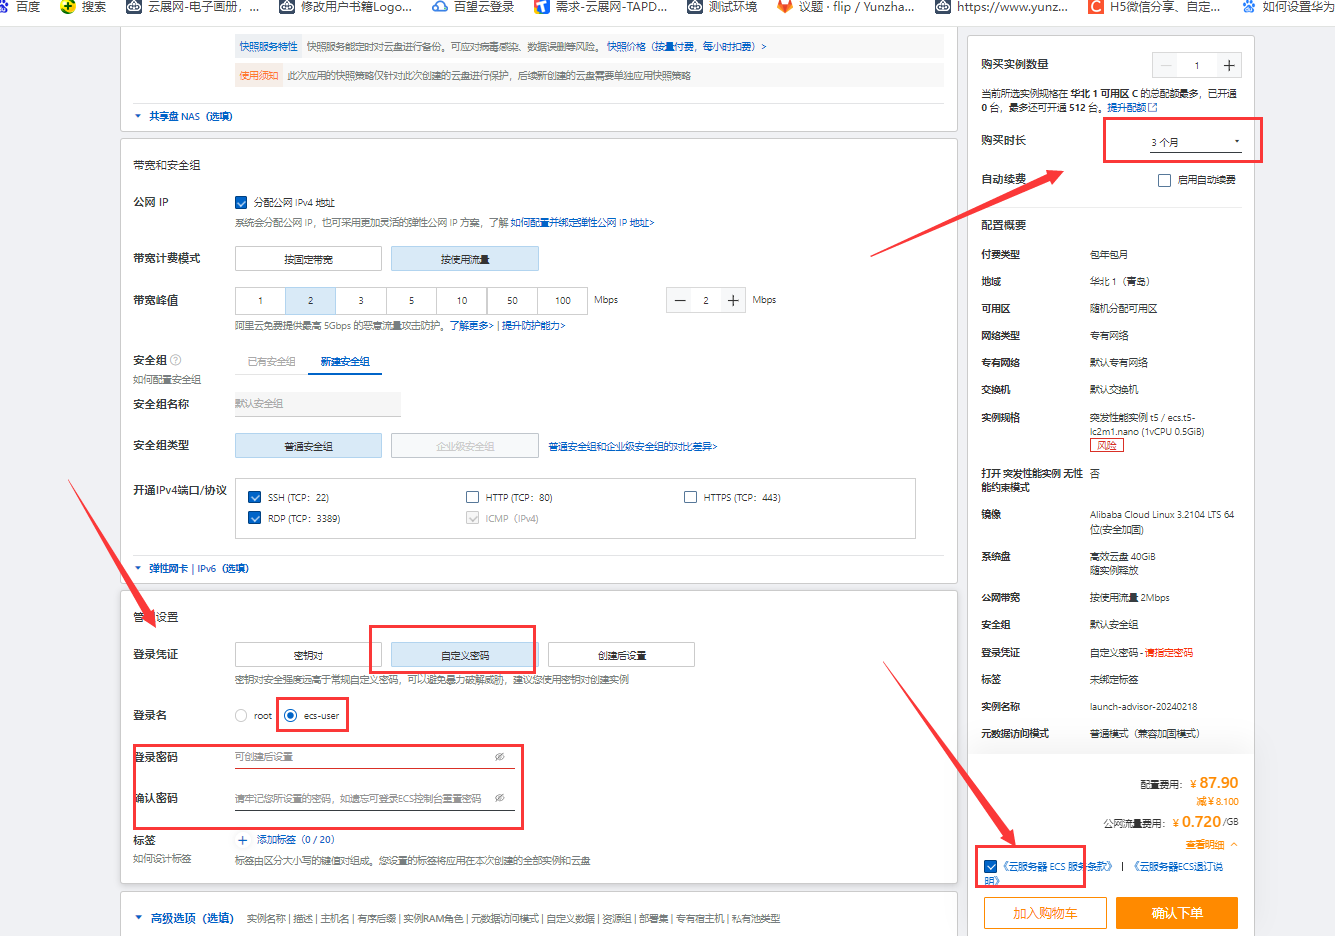1335x936 pixels.
Task: Click the minus icon beside bandwidth Mbps value
Action: pos(680,300)
